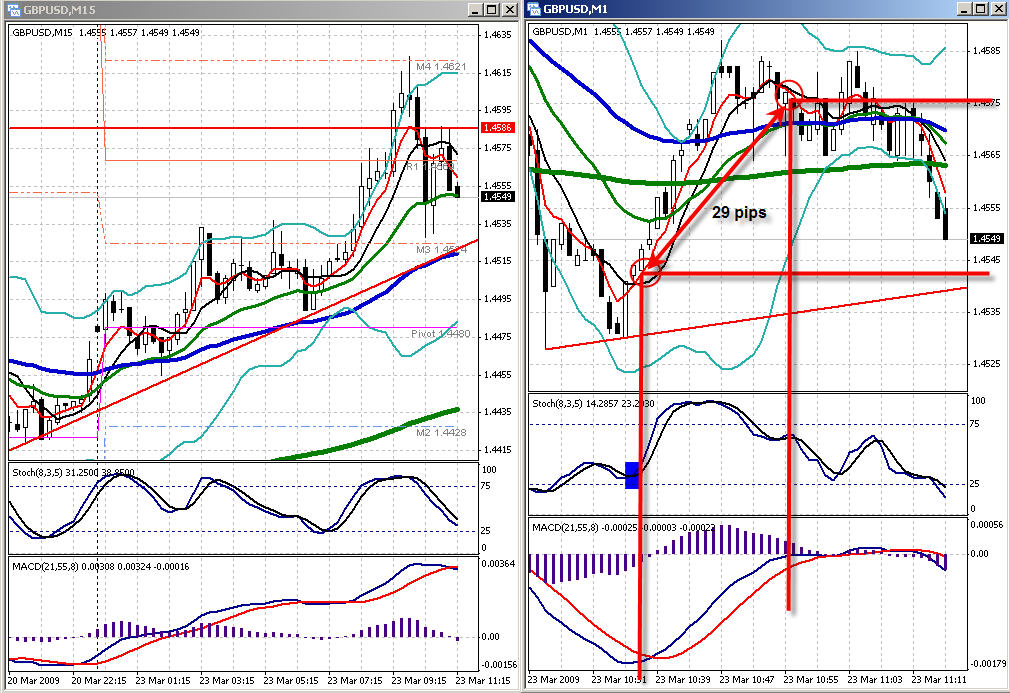Click the red 1.4586 price label

497,128
